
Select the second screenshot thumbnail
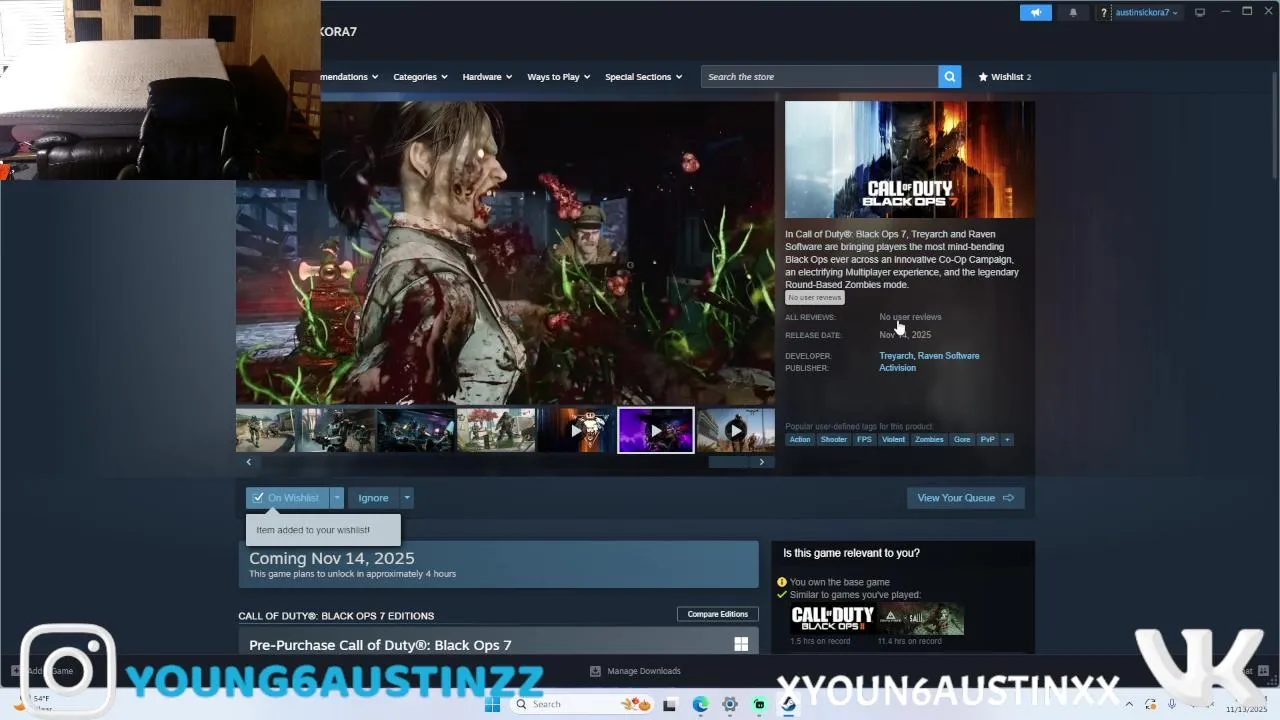point(337,431)
